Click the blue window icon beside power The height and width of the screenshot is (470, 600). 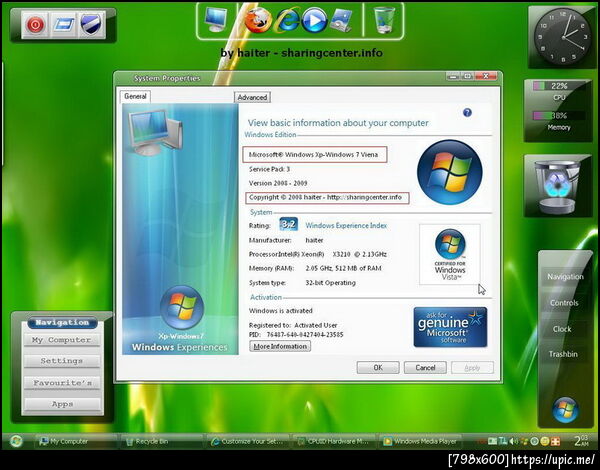(64, 25)
